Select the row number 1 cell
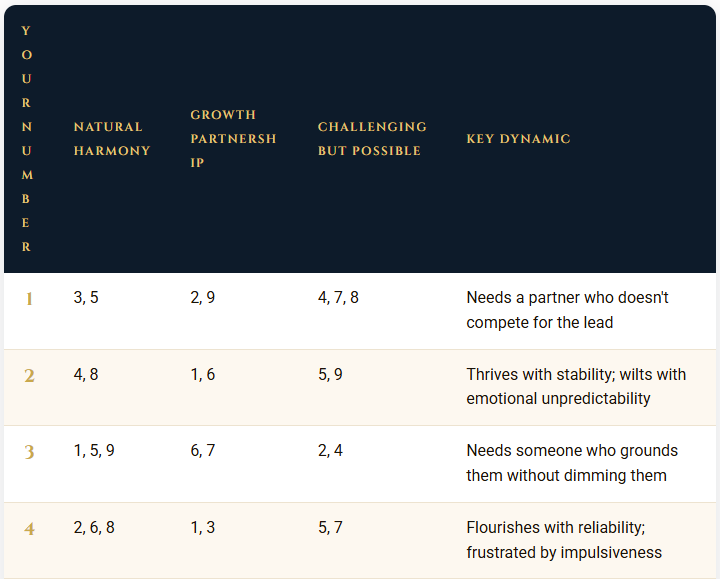Viewport: 720px width, 579px height. [29, 299]
